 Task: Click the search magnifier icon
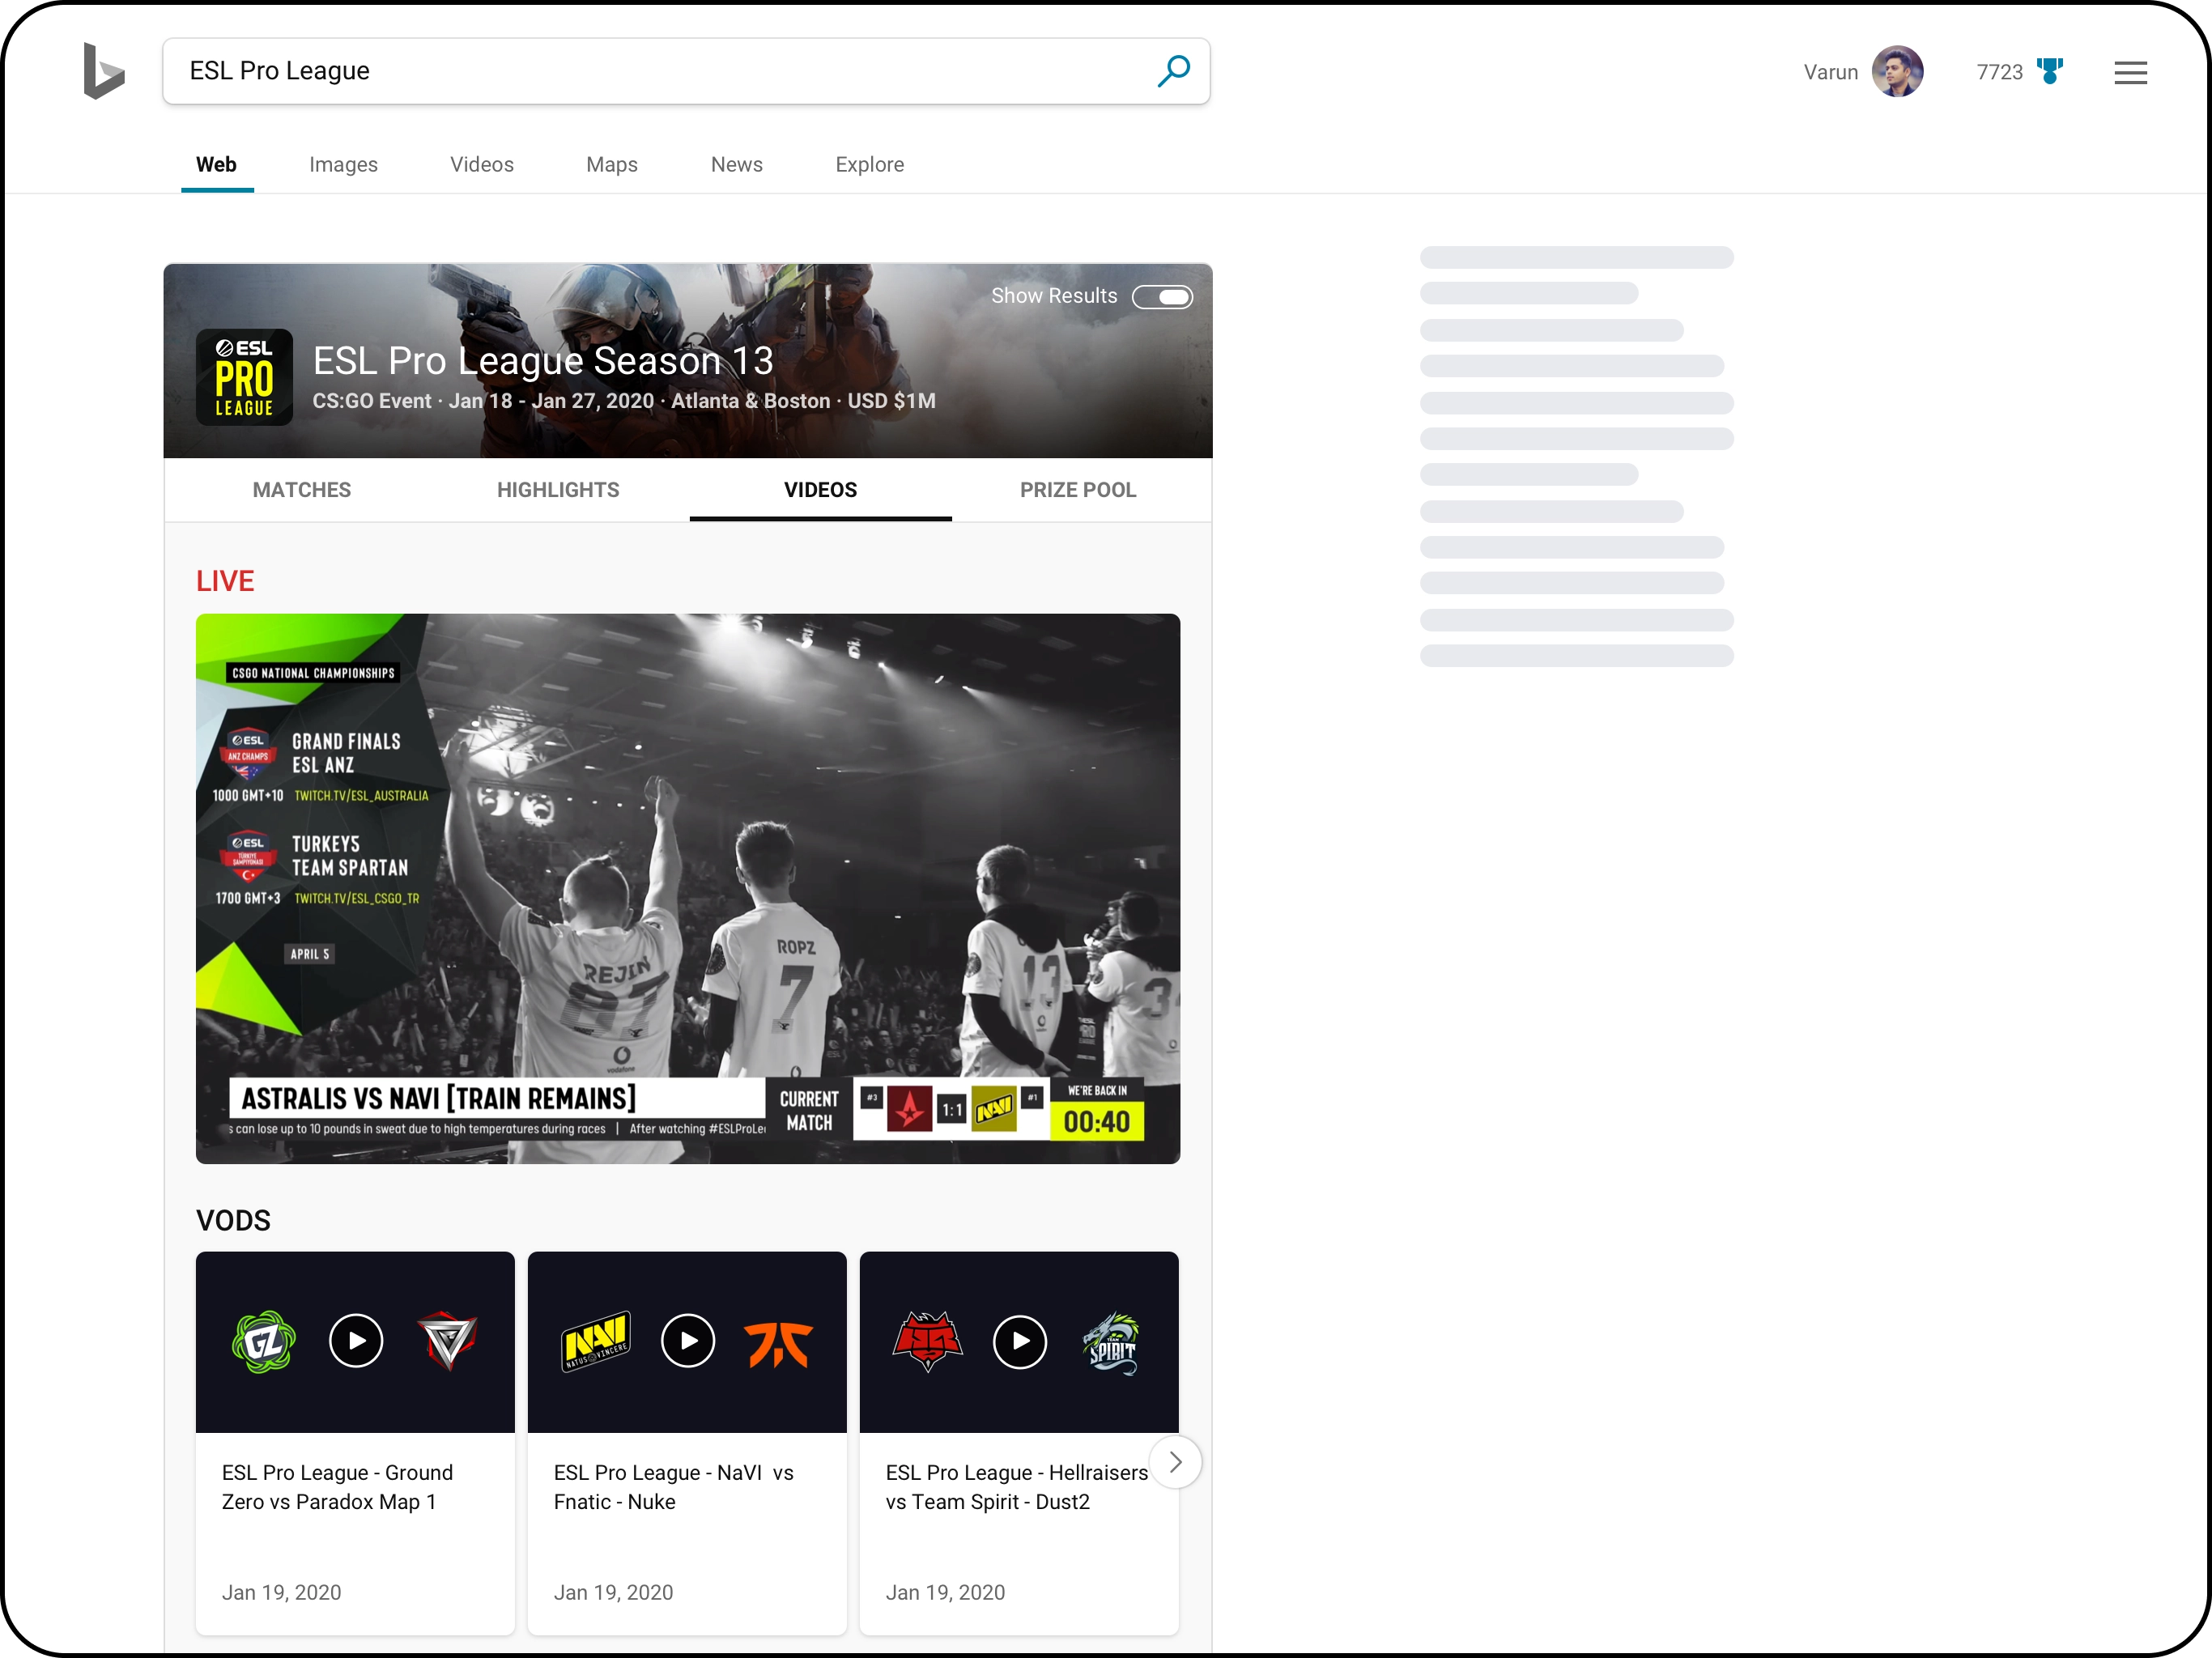1174,71
